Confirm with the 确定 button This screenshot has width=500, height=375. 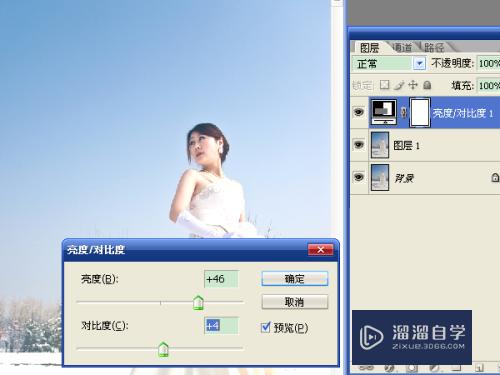pos(295,279)
